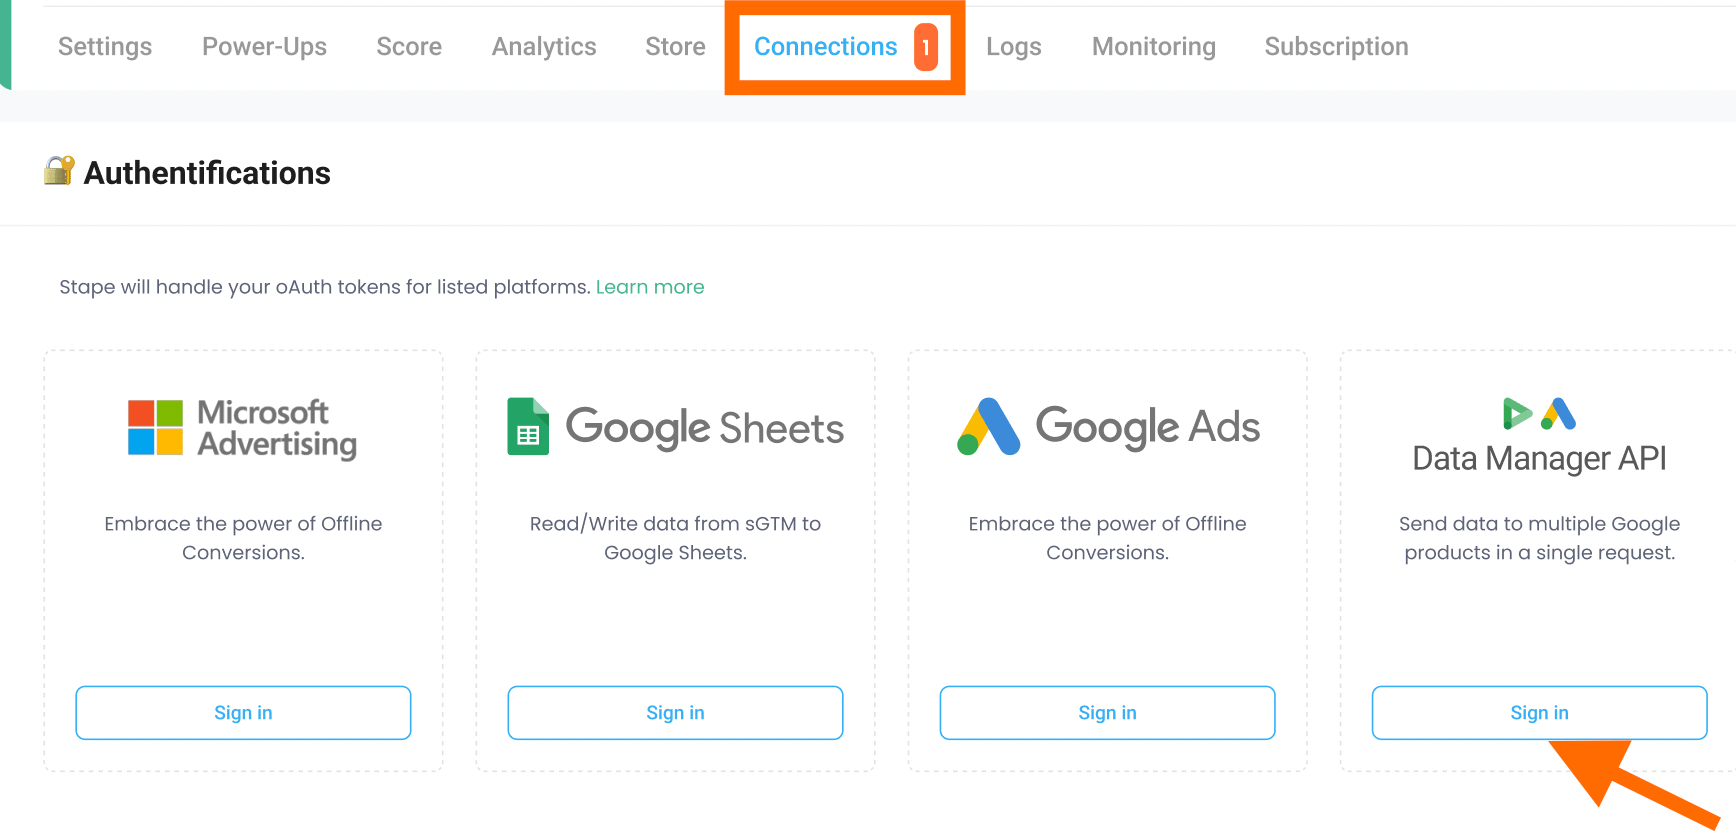Viewport: 1736px width, 832px height.
Task: Click the lock icon beside Authentifications
Action: (59, 171)
